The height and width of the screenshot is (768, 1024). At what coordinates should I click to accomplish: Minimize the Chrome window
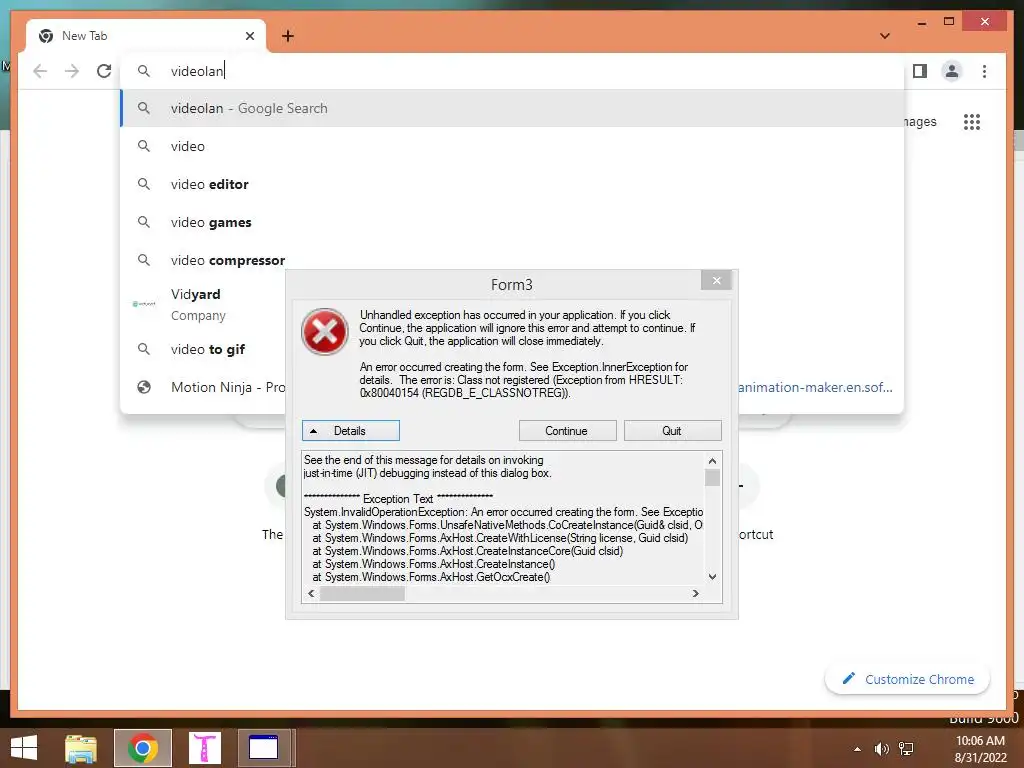[921, 22]
